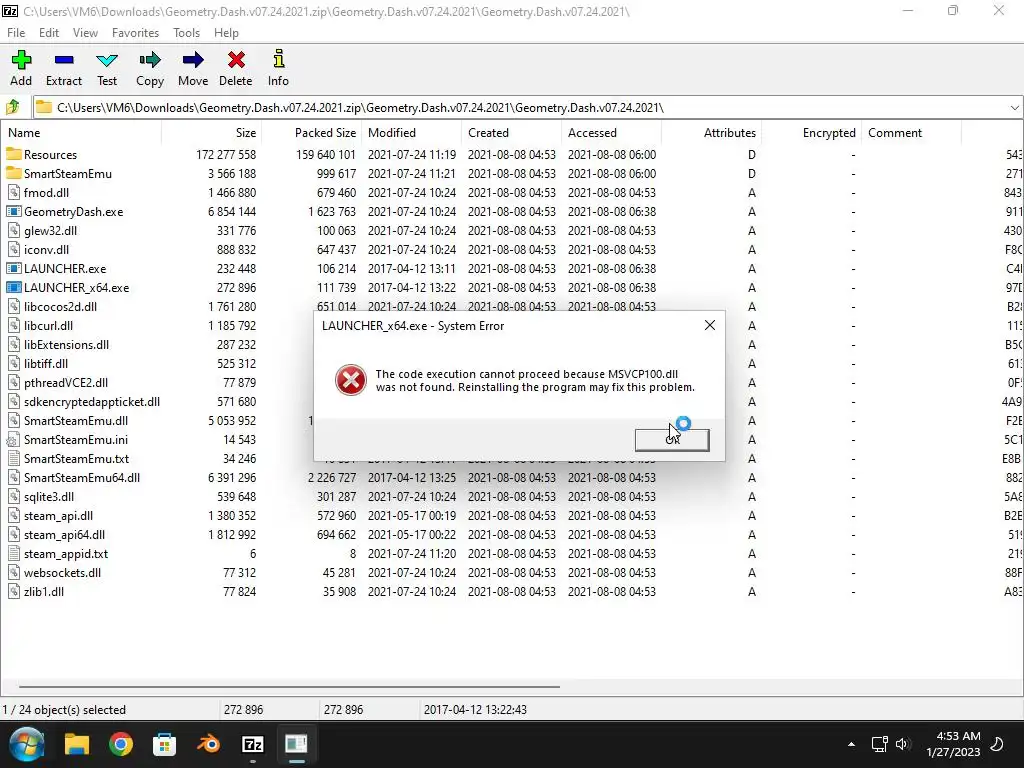Click OK in the System Error dialog
Viewport: 1024px width, 768px height.
(672, 440)
